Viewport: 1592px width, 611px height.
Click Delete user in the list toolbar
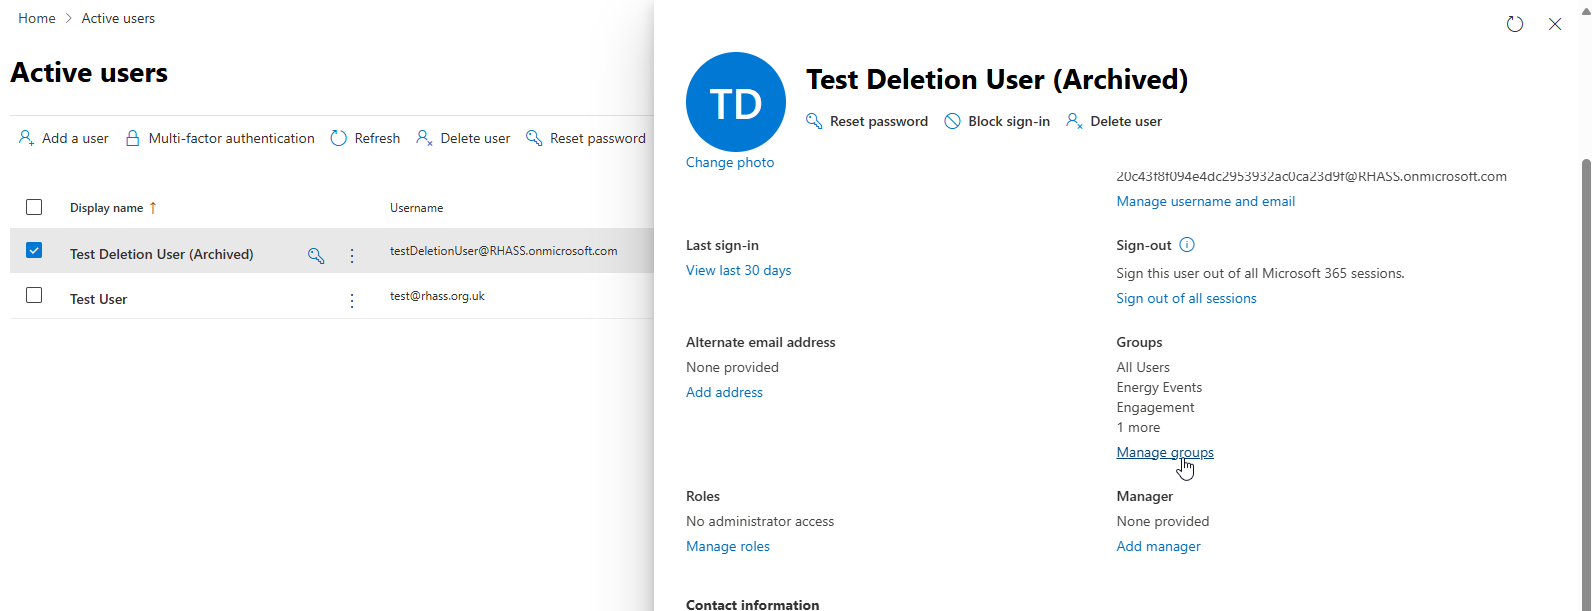(x=463, y=138)
